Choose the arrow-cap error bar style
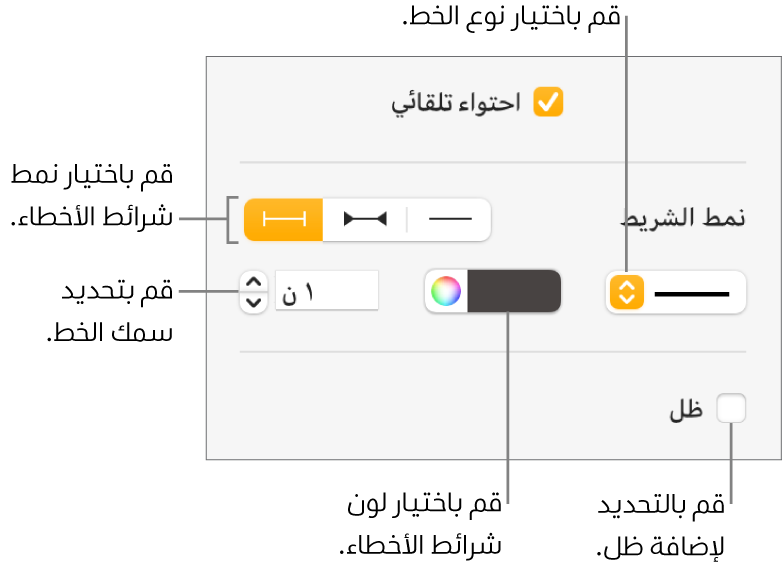Image resolution: width=782 pixels, height=569 pixels. point(364,220)
